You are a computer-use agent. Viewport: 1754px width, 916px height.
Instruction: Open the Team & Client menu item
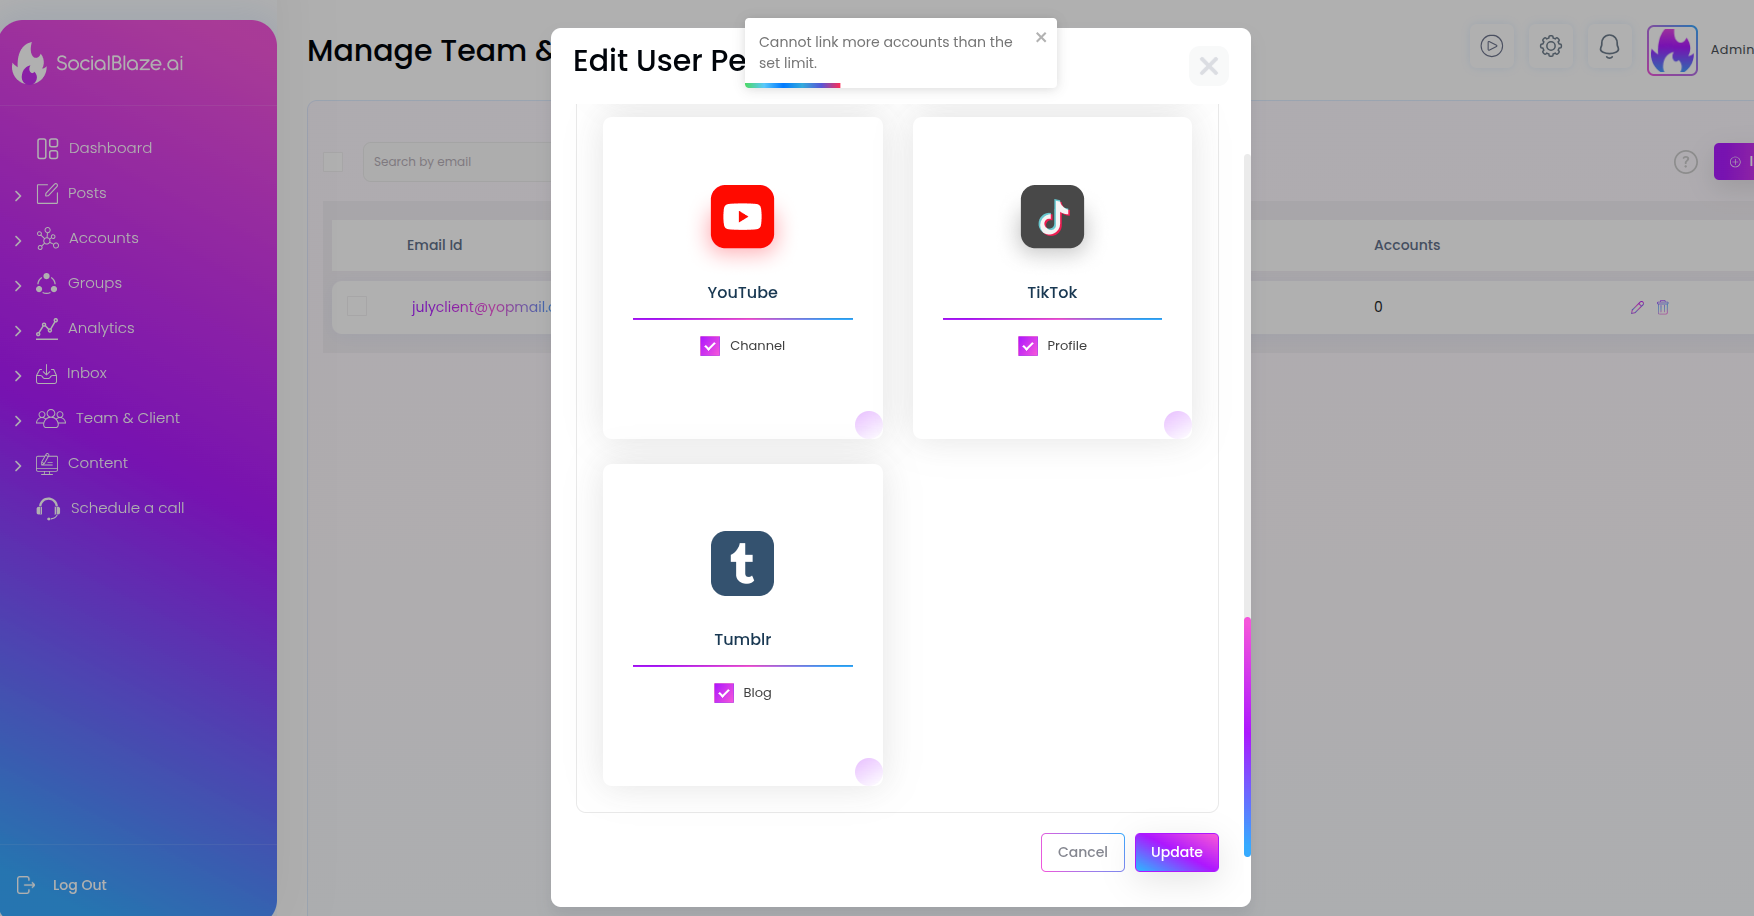(x=128, y=418)
